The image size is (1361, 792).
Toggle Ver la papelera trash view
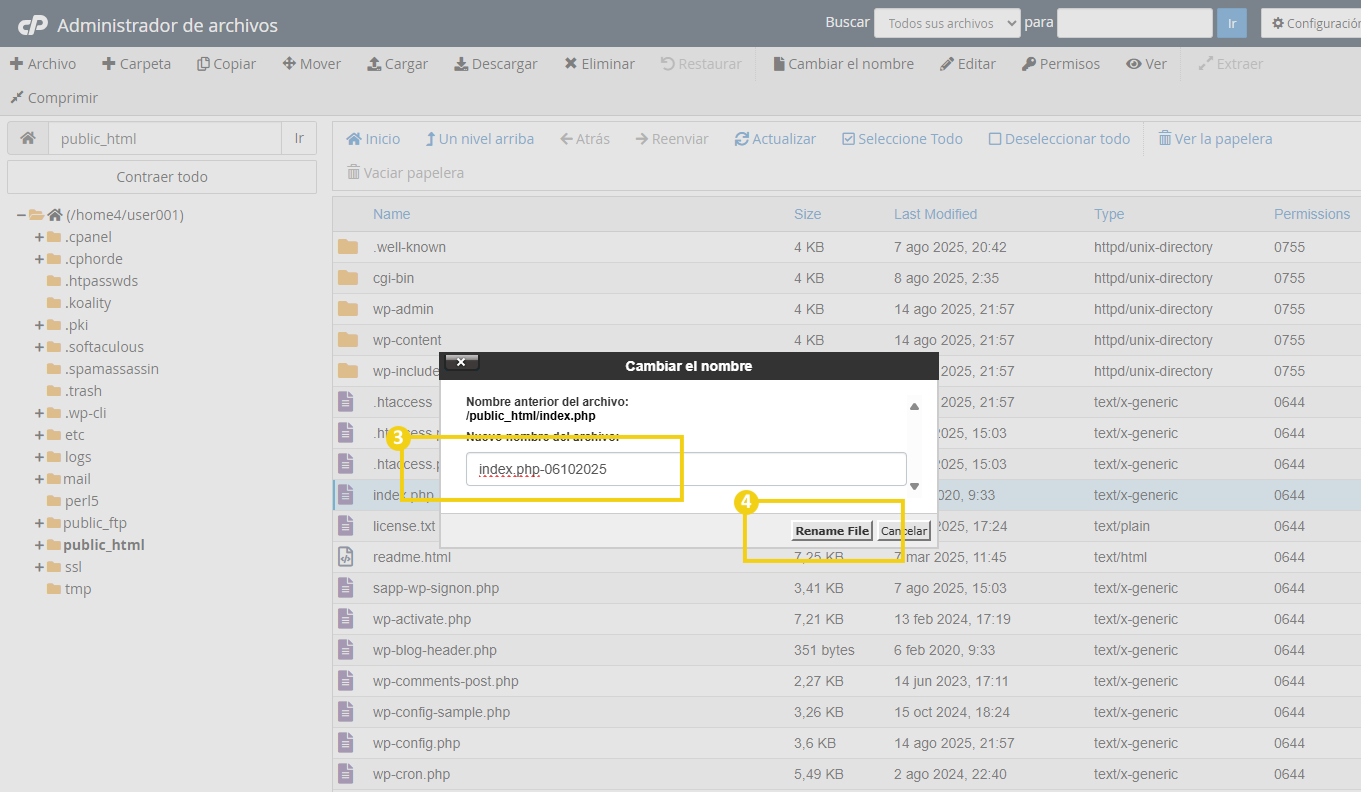[x=1214, y=138]
